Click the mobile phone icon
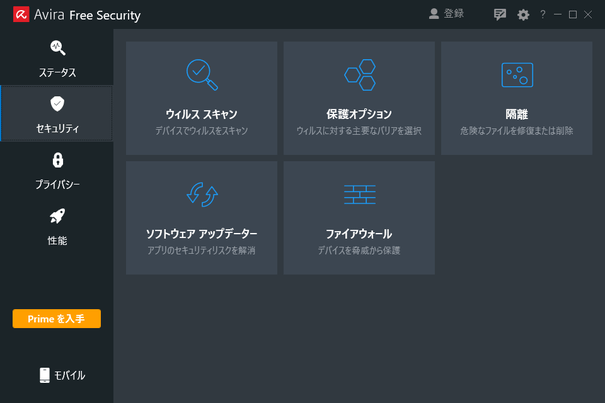Screen dimensions: 605x403 point(45,375)
